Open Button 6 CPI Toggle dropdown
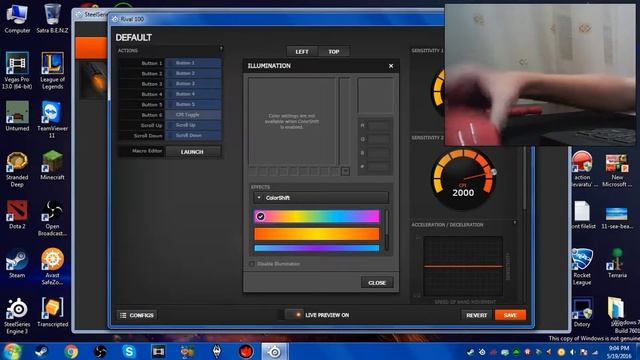This screenshot has width=640, height=360. tap(193, 115)
